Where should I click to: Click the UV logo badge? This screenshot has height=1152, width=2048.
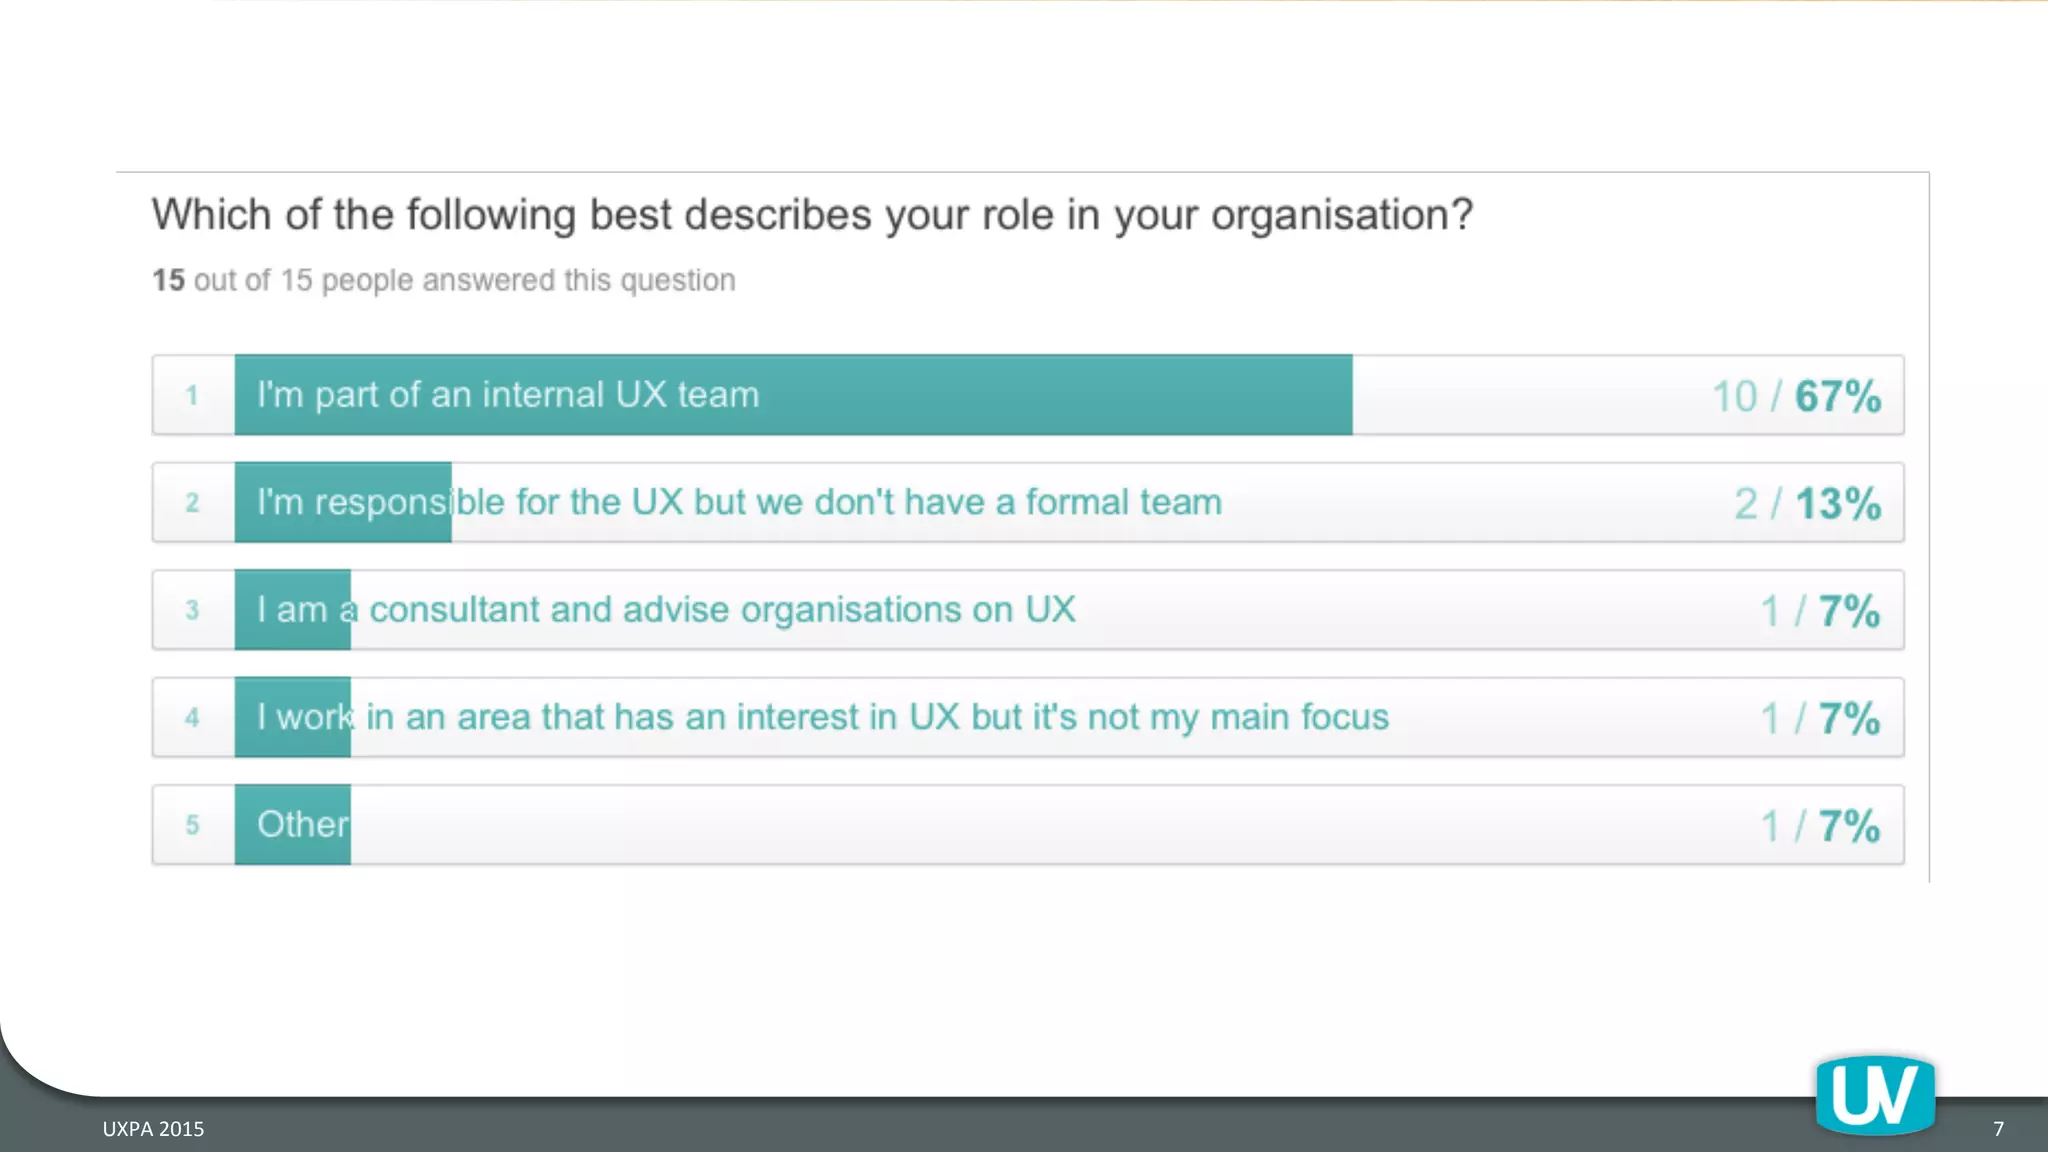pyautogui.click(x=1875, y=1095)
